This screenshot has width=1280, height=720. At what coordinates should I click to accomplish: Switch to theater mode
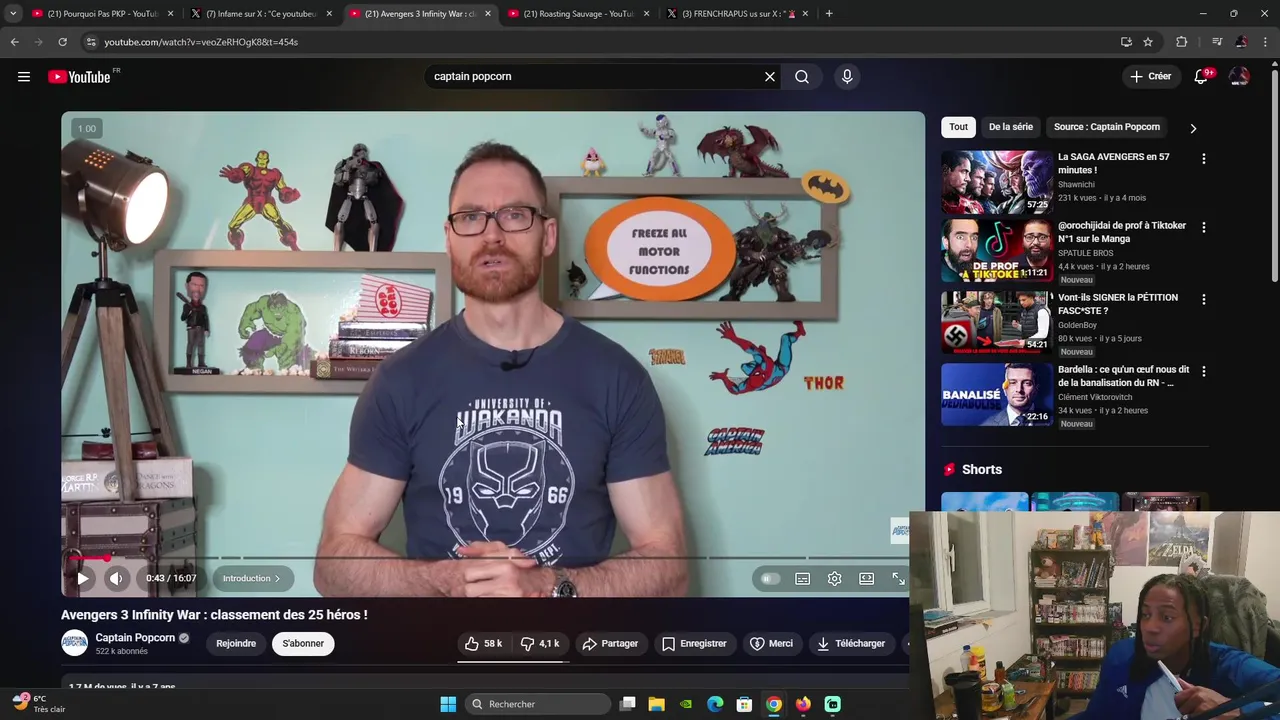[866, 579]
